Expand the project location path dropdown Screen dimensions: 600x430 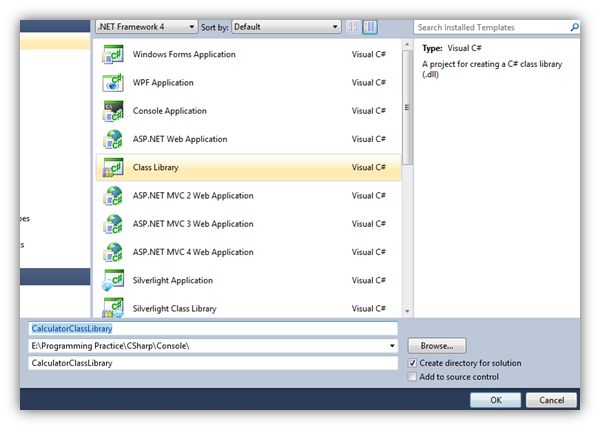(392, 346)
